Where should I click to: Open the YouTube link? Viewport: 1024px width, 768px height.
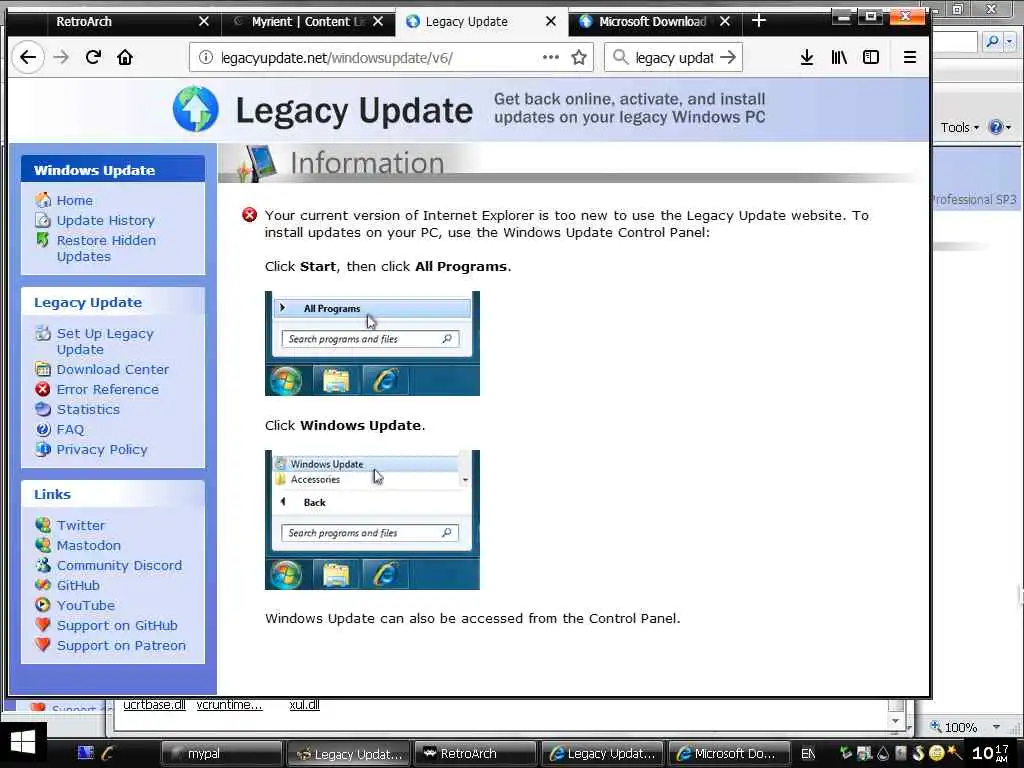point(86,605)
